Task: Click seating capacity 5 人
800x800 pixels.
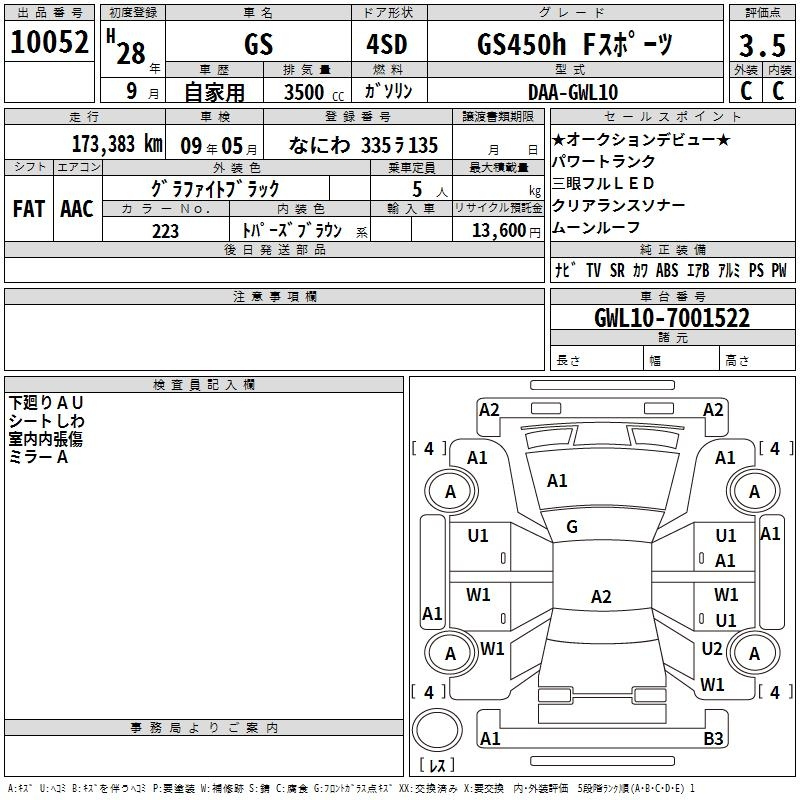Action: [430, 189]
